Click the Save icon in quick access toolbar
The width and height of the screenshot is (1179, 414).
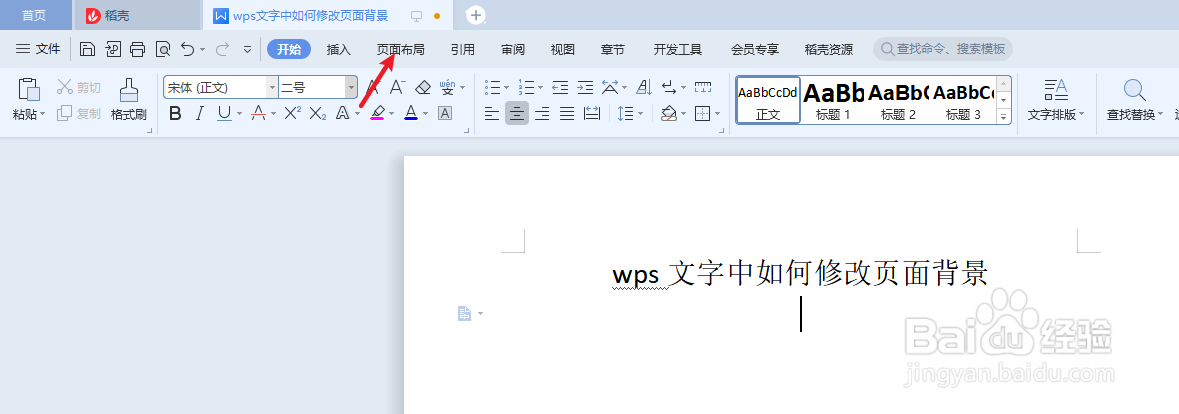87,50
